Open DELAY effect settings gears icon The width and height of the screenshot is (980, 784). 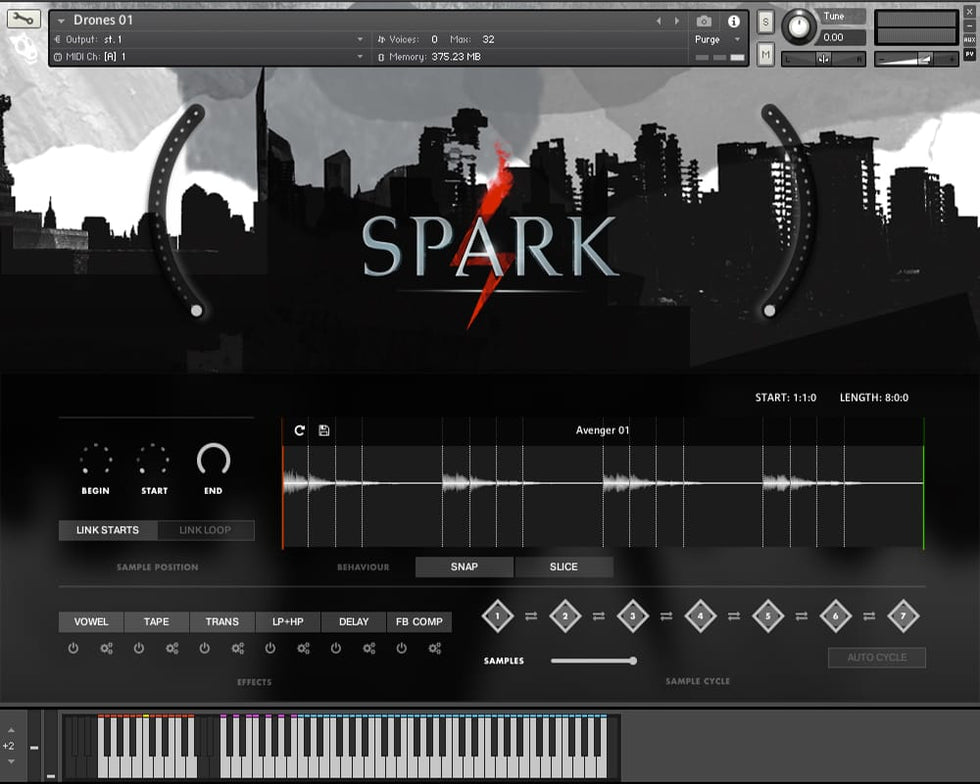tap(369, 648)
